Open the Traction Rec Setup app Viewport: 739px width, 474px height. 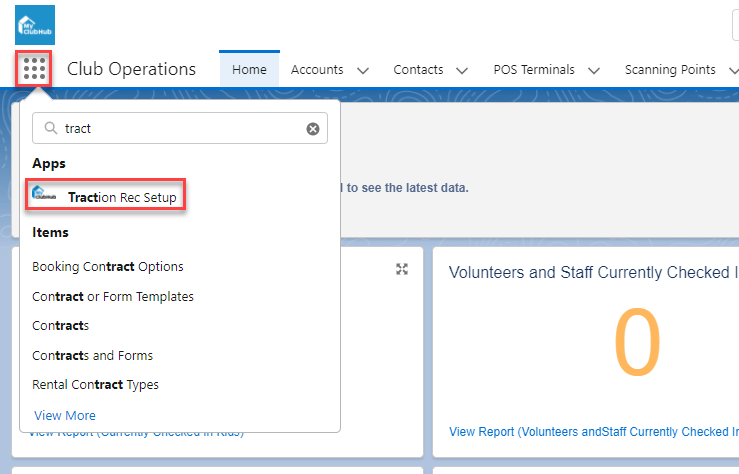[x=121, y=198]
